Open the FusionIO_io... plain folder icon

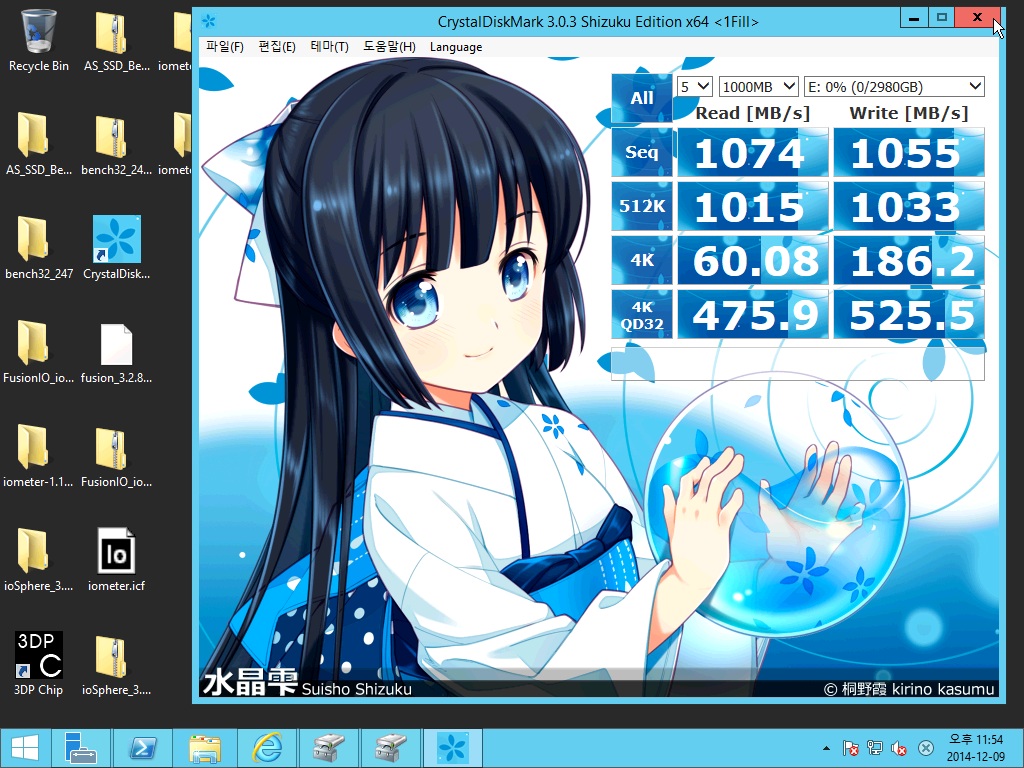click(x=38, y=351)
